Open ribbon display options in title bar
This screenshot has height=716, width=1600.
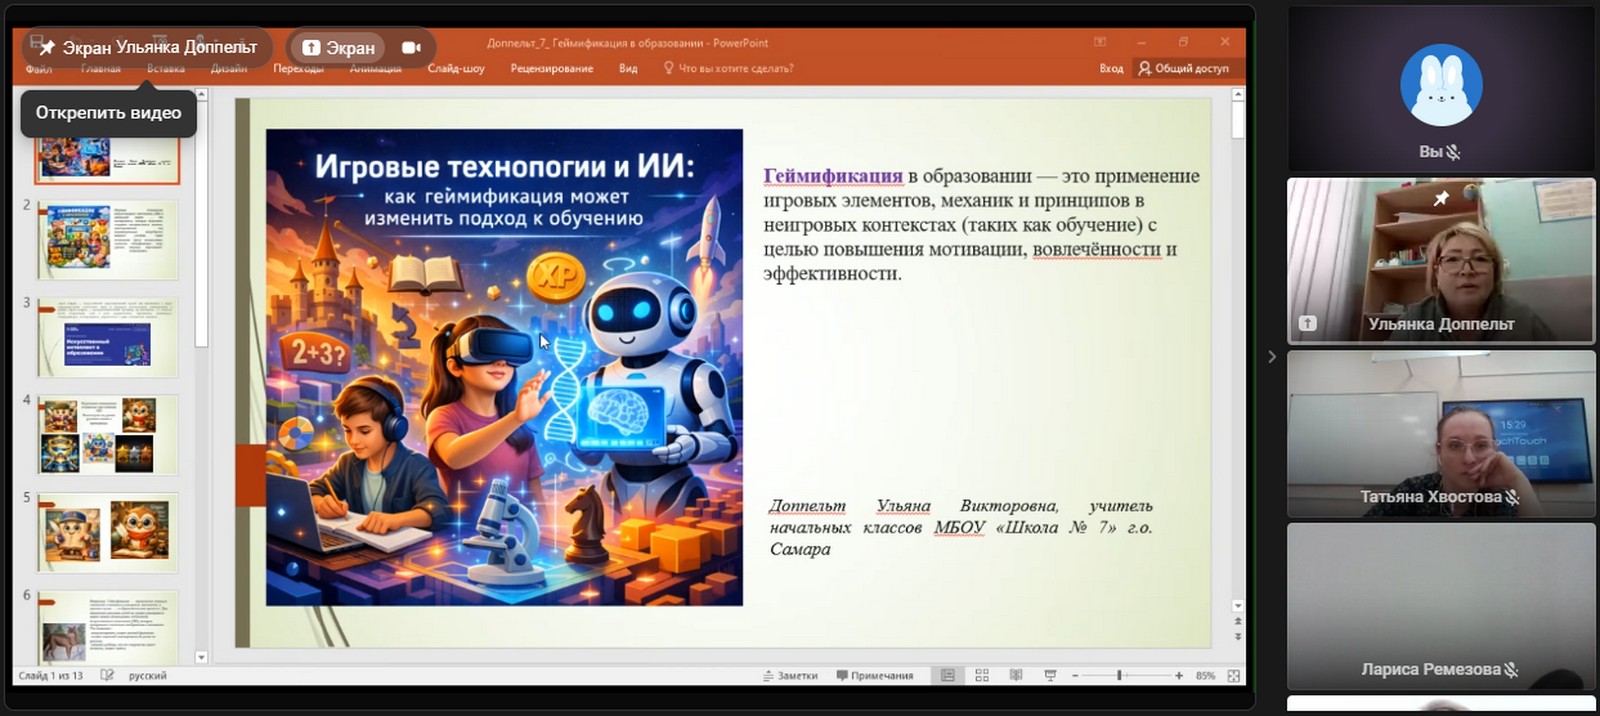1100,42
